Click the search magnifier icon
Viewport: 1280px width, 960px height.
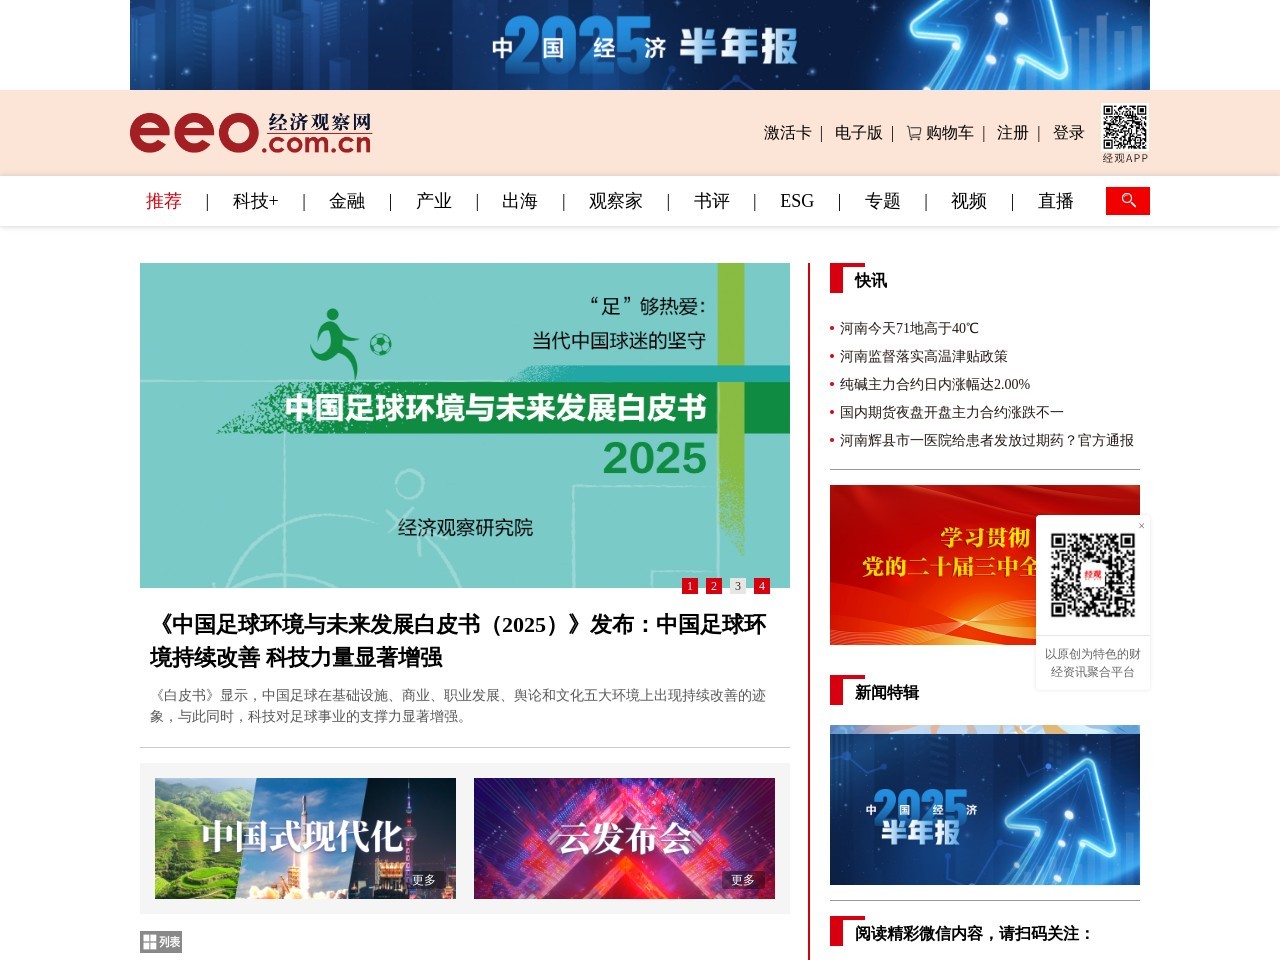tap(1128, 200)
